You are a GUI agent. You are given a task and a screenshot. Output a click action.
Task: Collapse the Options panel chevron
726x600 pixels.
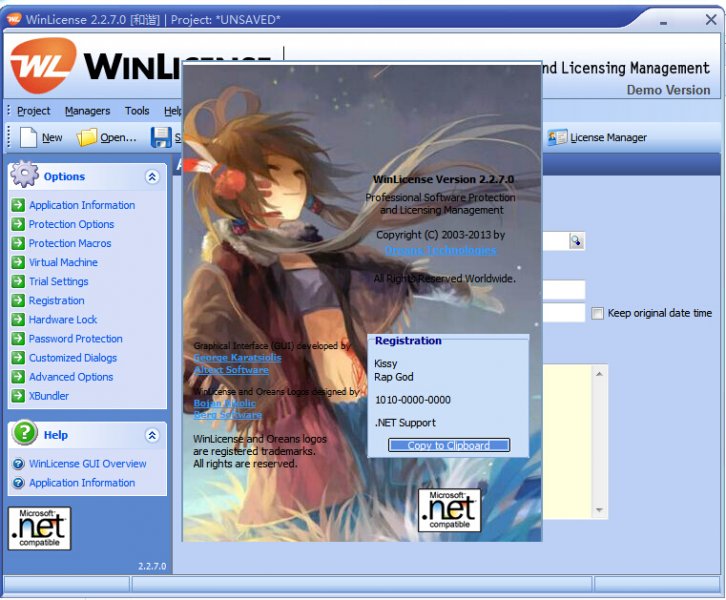152,177
